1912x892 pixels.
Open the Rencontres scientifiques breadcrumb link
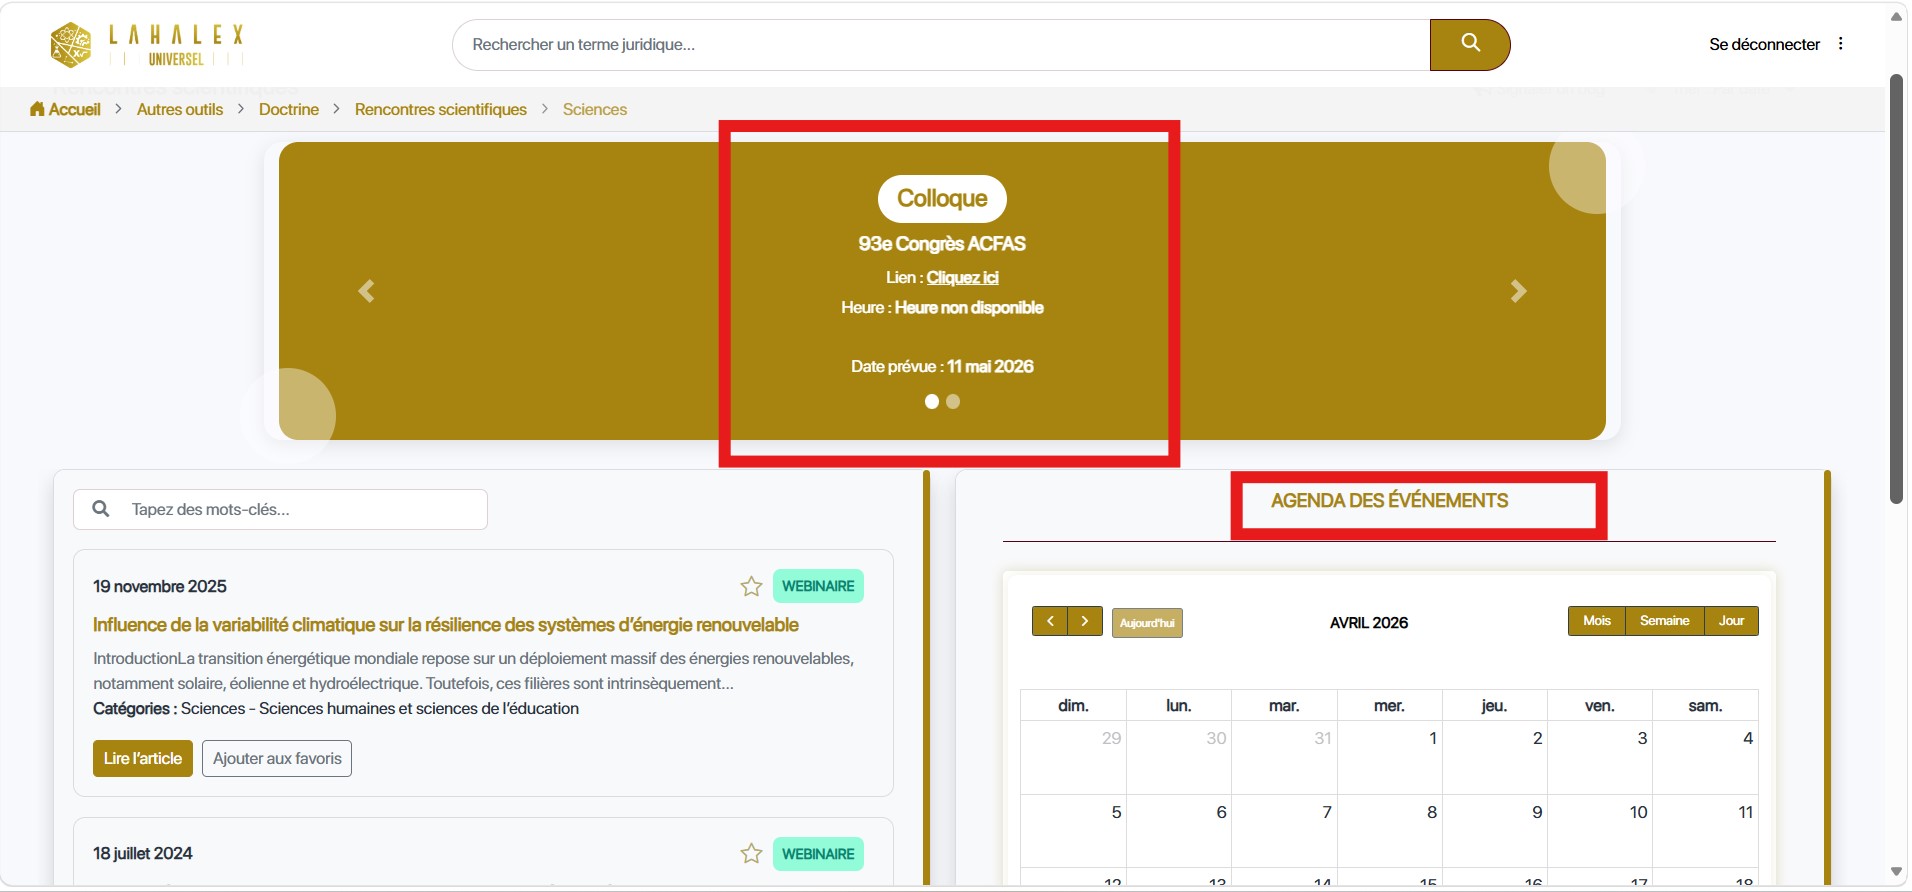(x=441, y=109)
